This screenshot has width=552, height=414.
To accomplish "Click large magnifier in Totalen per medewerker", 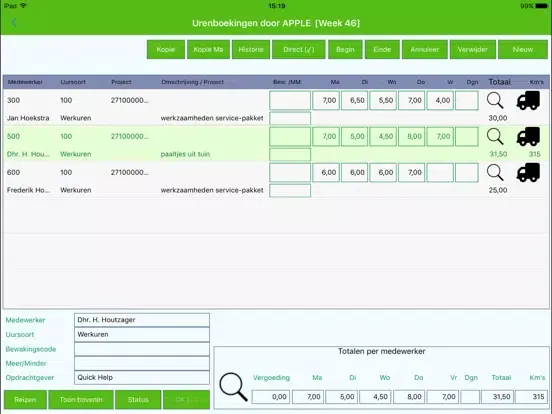I will pos(233,387).
